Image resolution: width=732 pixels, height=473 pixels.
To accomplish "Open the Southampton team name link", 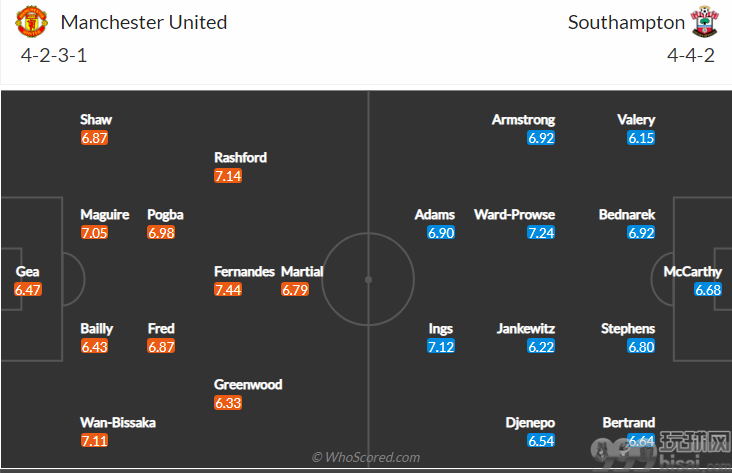I will click(626, 22).
